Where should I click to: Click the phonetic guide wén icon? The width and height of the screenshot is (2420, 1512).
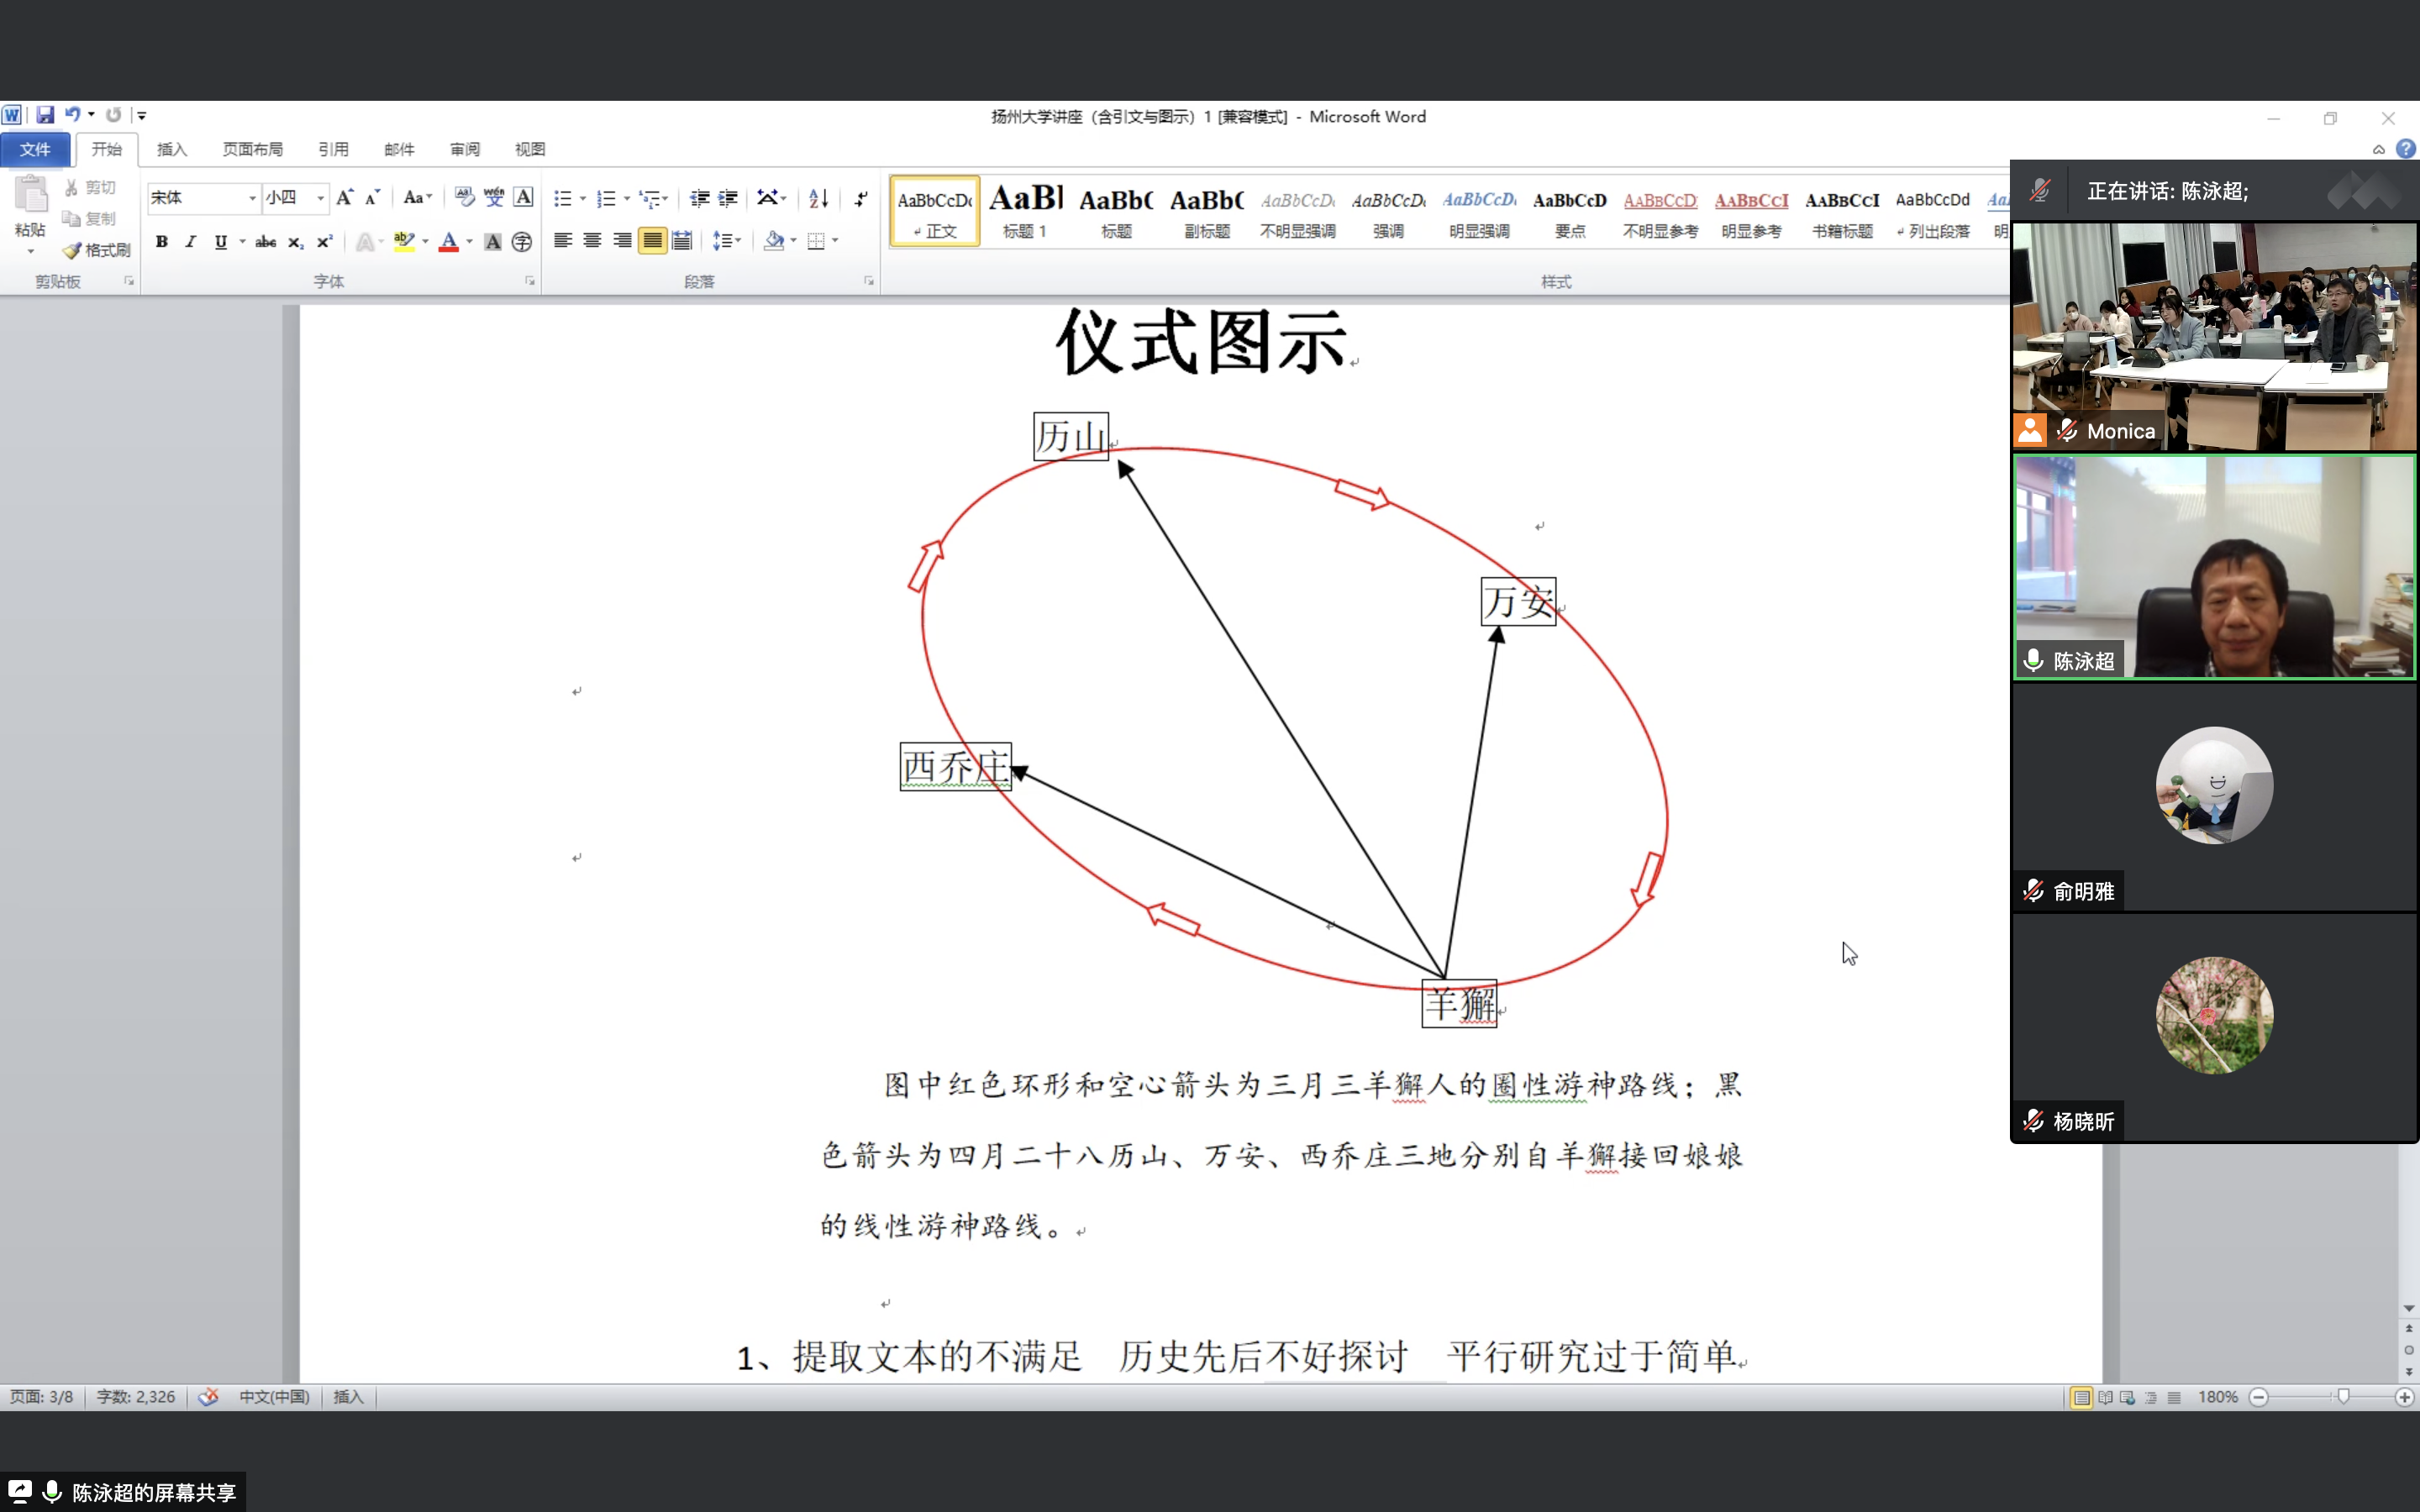click(x=494, y=197)
